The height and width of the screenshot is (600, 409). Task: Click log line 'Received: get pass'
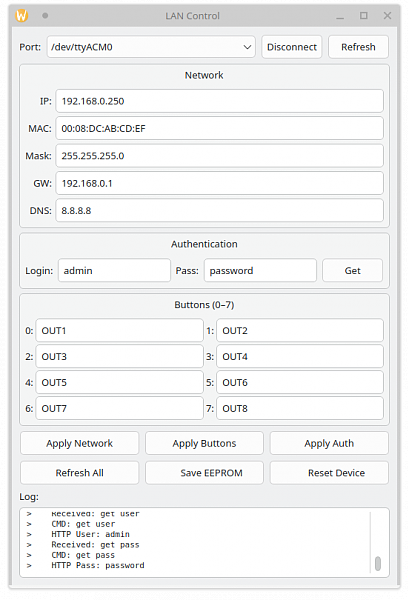95,545
